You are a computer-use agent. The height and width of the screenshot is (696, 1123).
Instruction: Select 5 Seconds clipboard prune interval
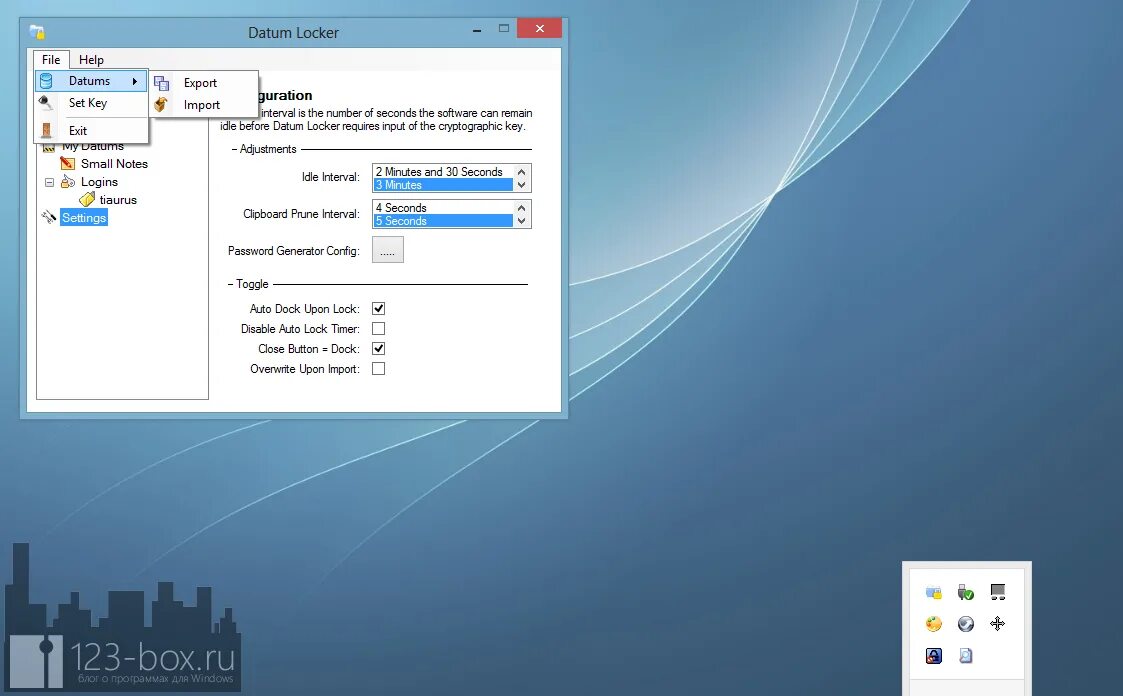coord(443,221)
